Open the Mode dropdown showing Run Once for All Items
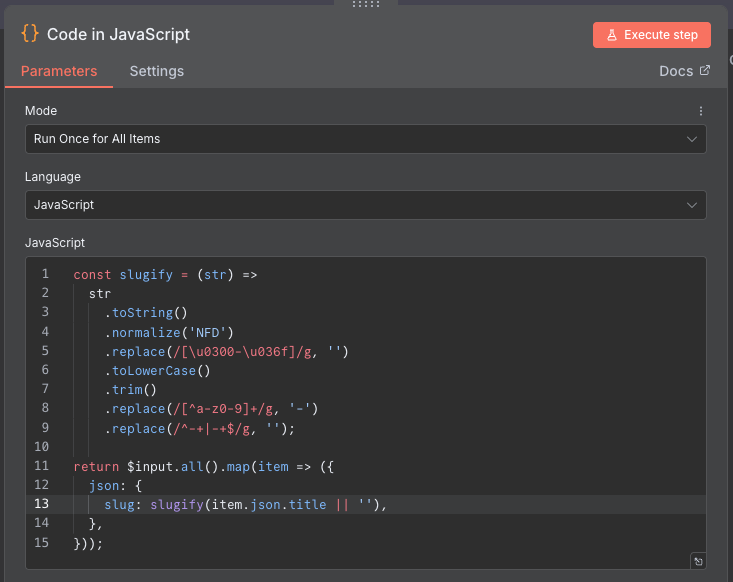Screen dimensions: 733x582 [366, 139]
